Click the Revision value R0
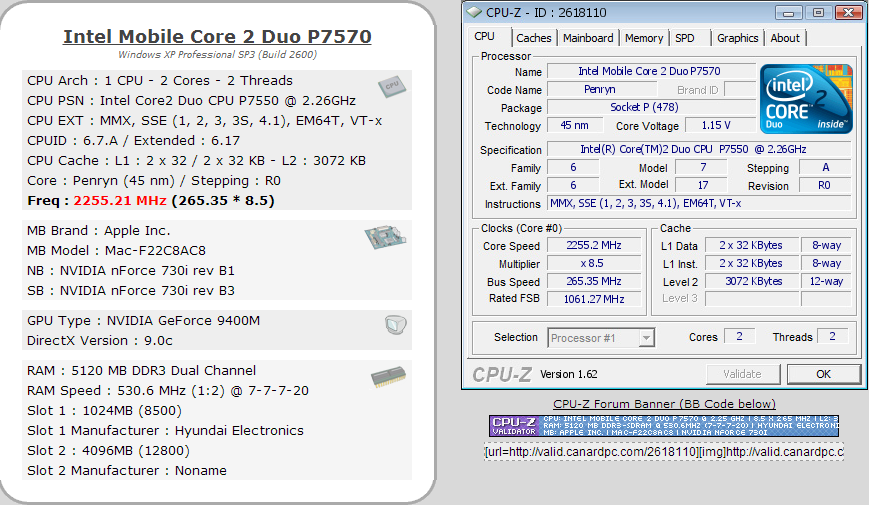 pyautogui.click(x=825, y=186)
